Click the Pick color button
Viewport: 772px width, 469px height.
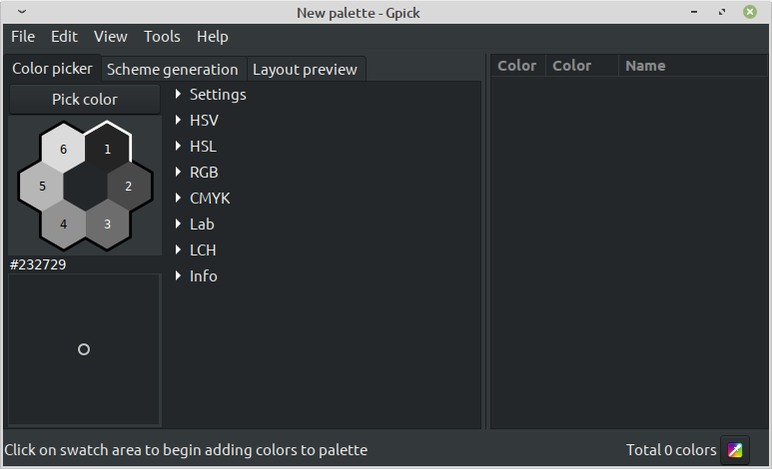[85, 99]
